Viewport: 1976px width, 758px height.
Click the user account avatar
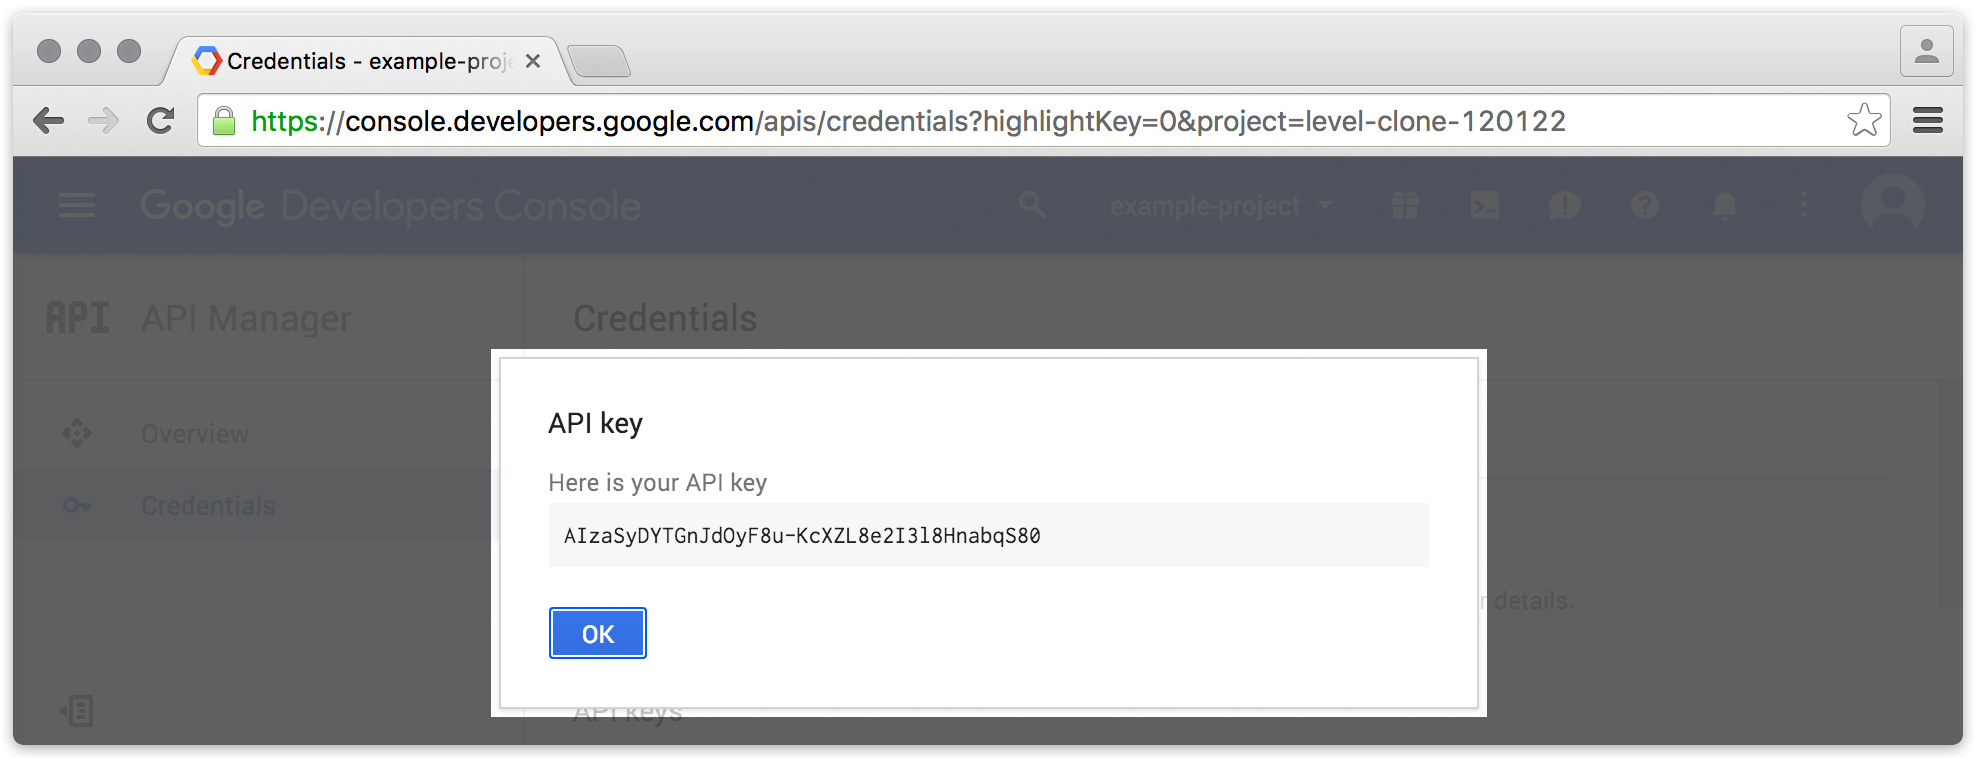(x=1892, y=205)
